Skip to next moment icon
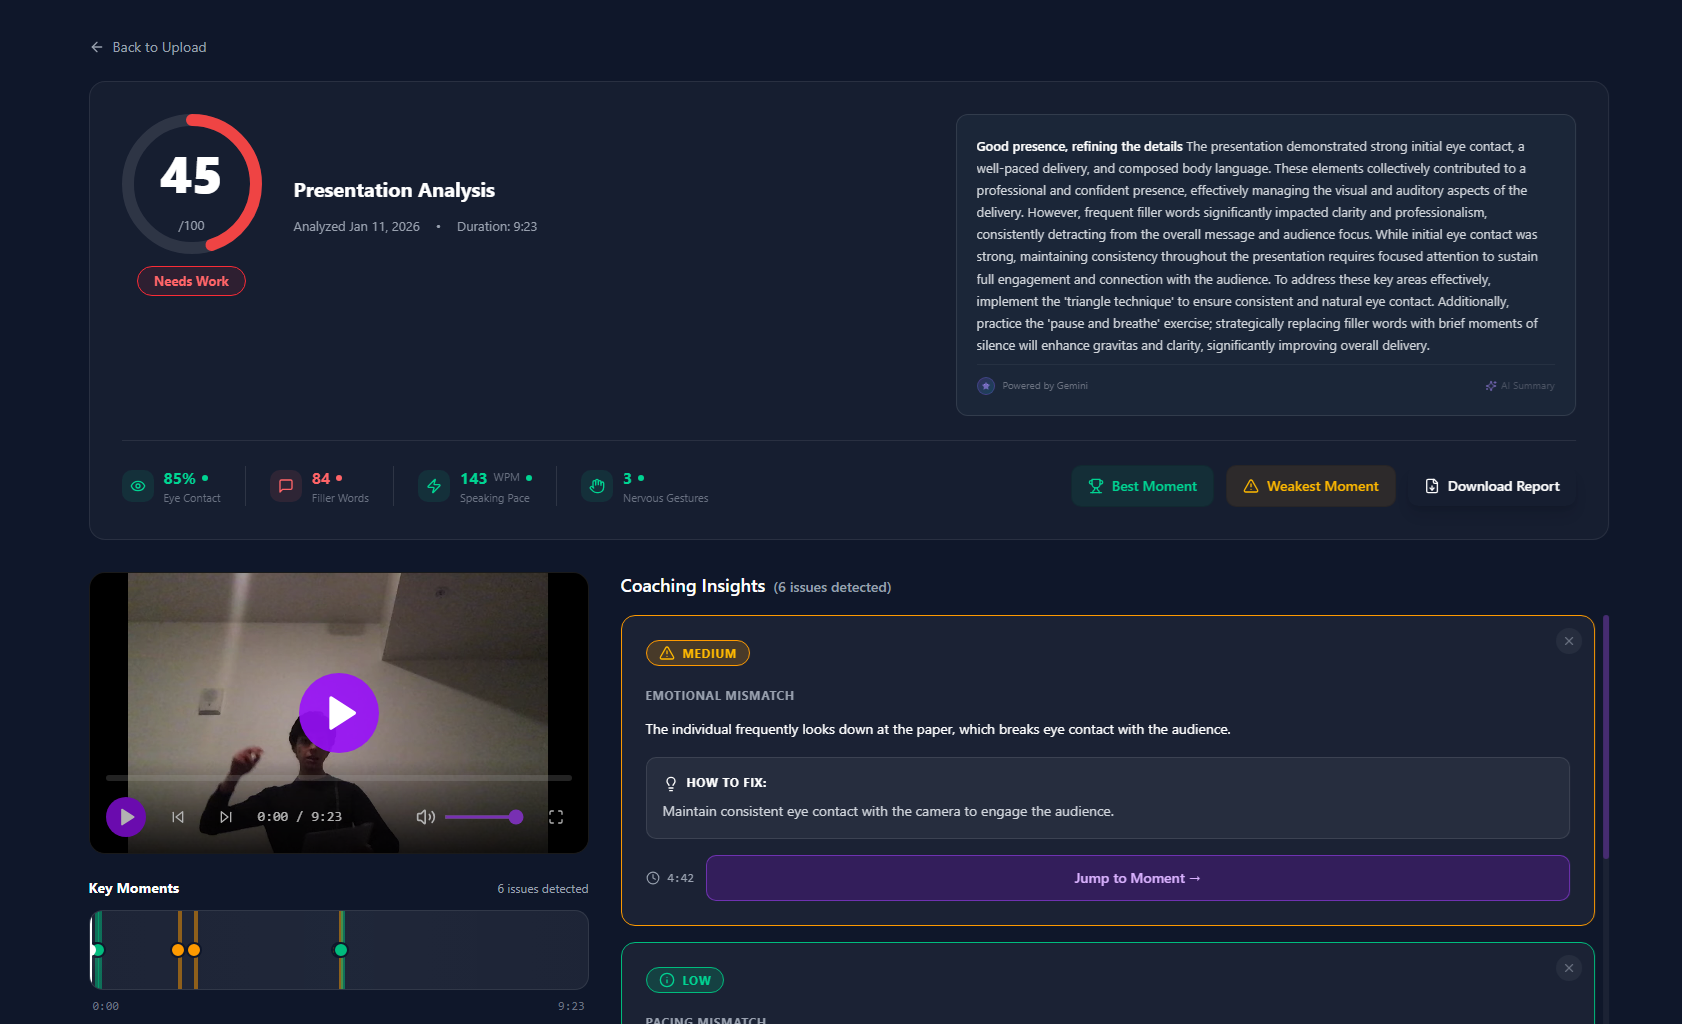1682x1024 pixels. [x=226, y=817]
